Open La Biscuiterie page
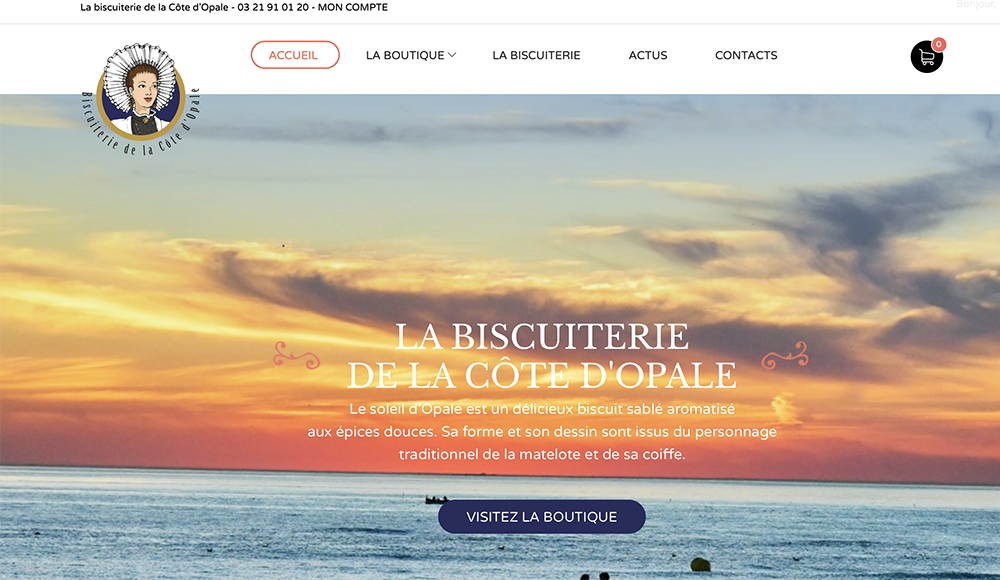1000x580 pixels. tap(536, 56)
